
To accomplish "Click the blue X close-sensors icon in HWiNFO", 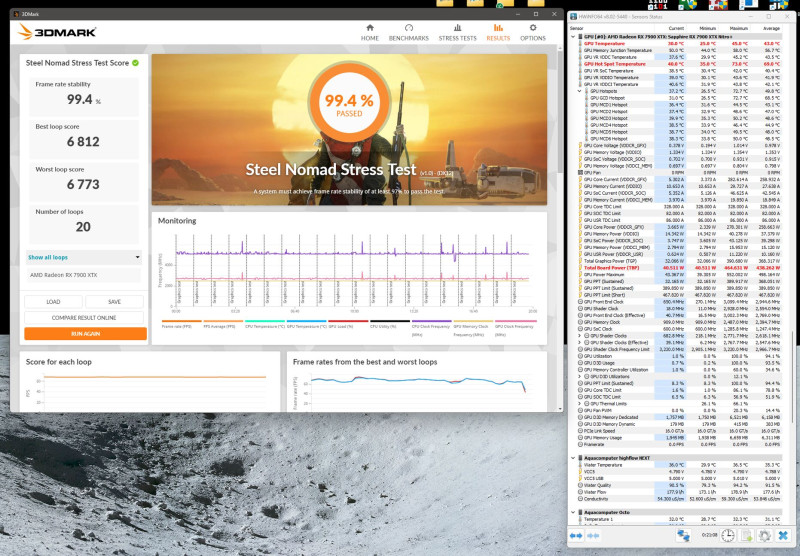I will coord(783,536).
